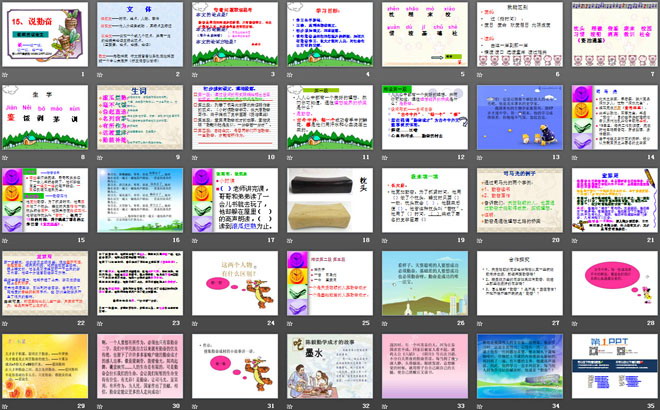Select slide 4 thumbnail with red heading
The height and width of the screenshot is (410, 660).
coord(330,35)
